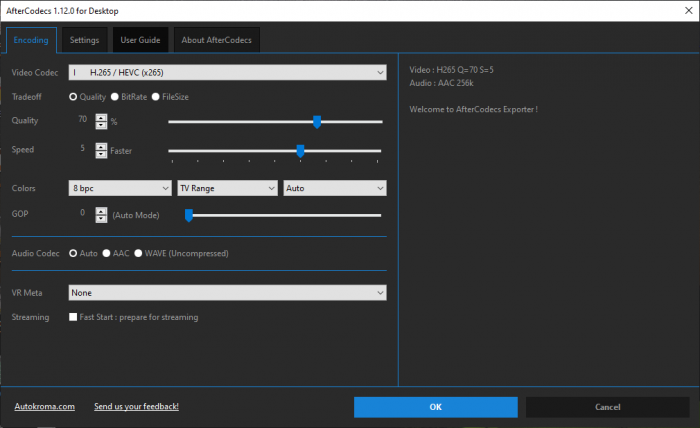Increase Quality value with up arrow
Viewport: 700px width, 428px height.
click(101, 117)
